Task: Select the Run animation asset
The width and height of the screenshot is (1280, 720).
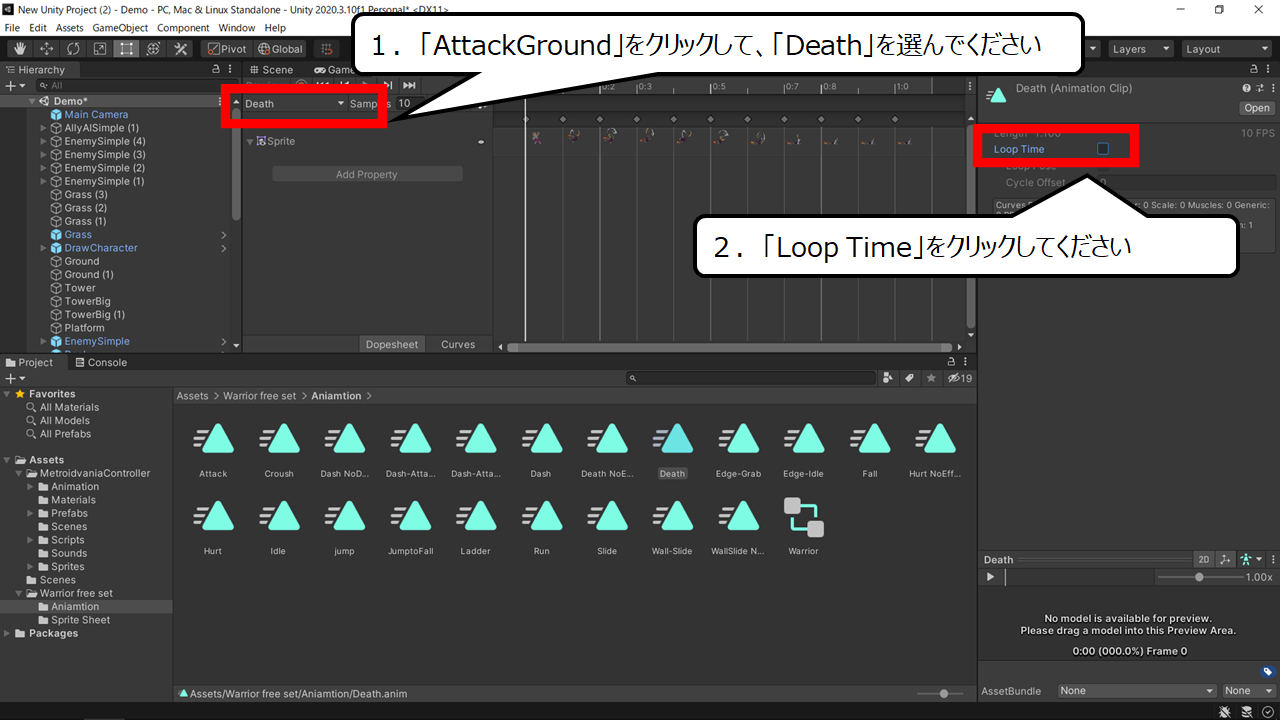Action: 541,527
